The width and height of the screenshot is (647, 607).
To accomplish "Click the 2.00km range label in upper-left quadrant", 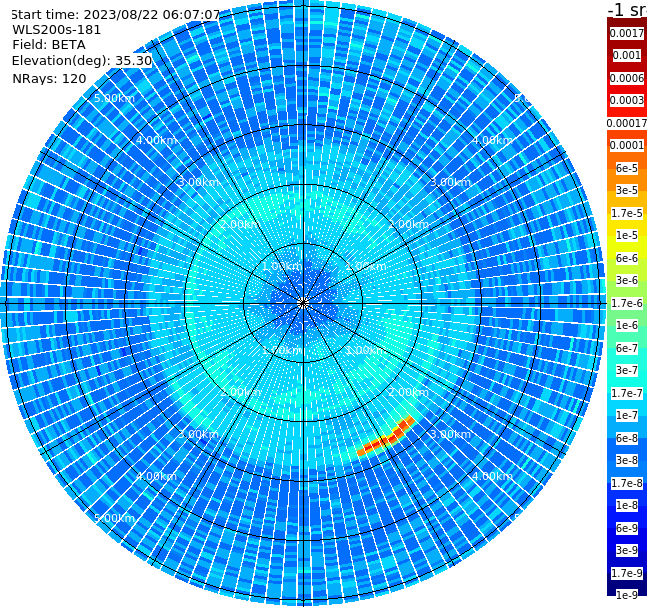I will [x=241, y=224].
